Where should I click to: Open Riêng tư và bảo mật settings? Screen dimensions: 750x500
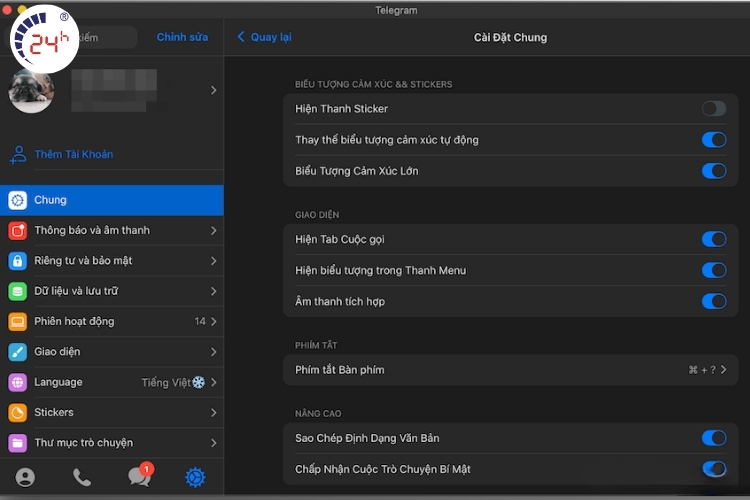112,261
